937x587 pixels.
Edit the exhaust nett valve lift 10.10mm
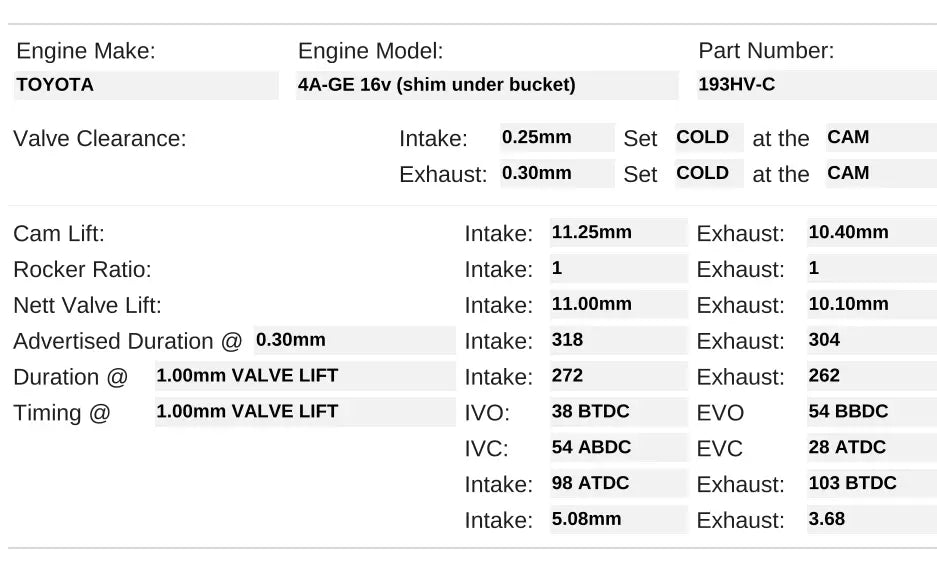coord(871,305)
